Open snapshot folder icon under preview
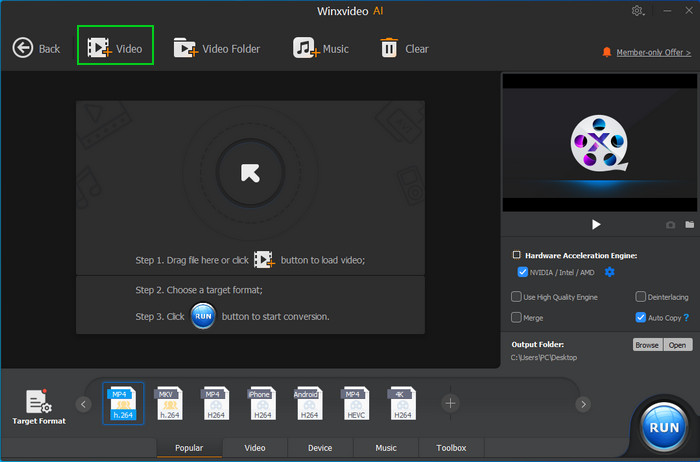Screen dimensions: 700x462 click(x=690, y=225)
